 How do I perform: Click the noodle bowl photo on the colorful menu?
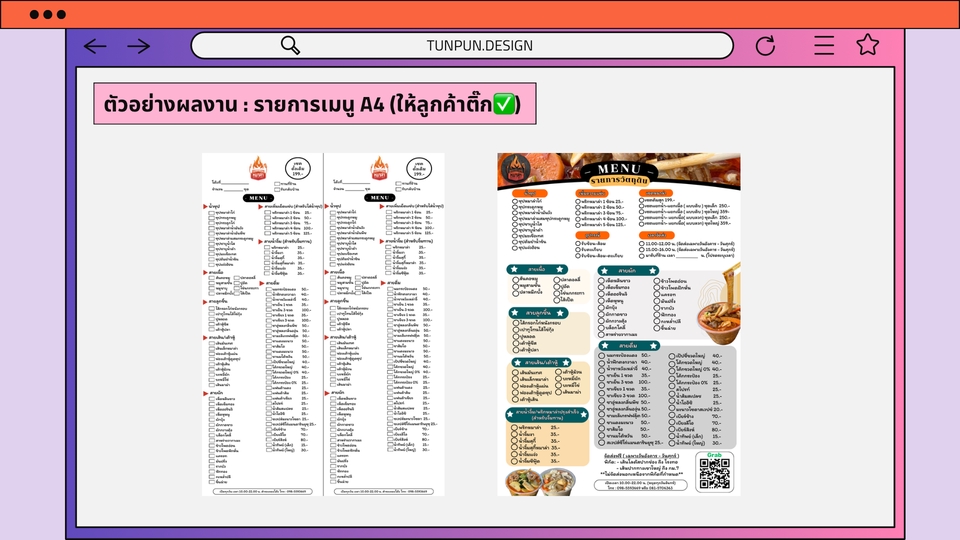coord(720,306)
